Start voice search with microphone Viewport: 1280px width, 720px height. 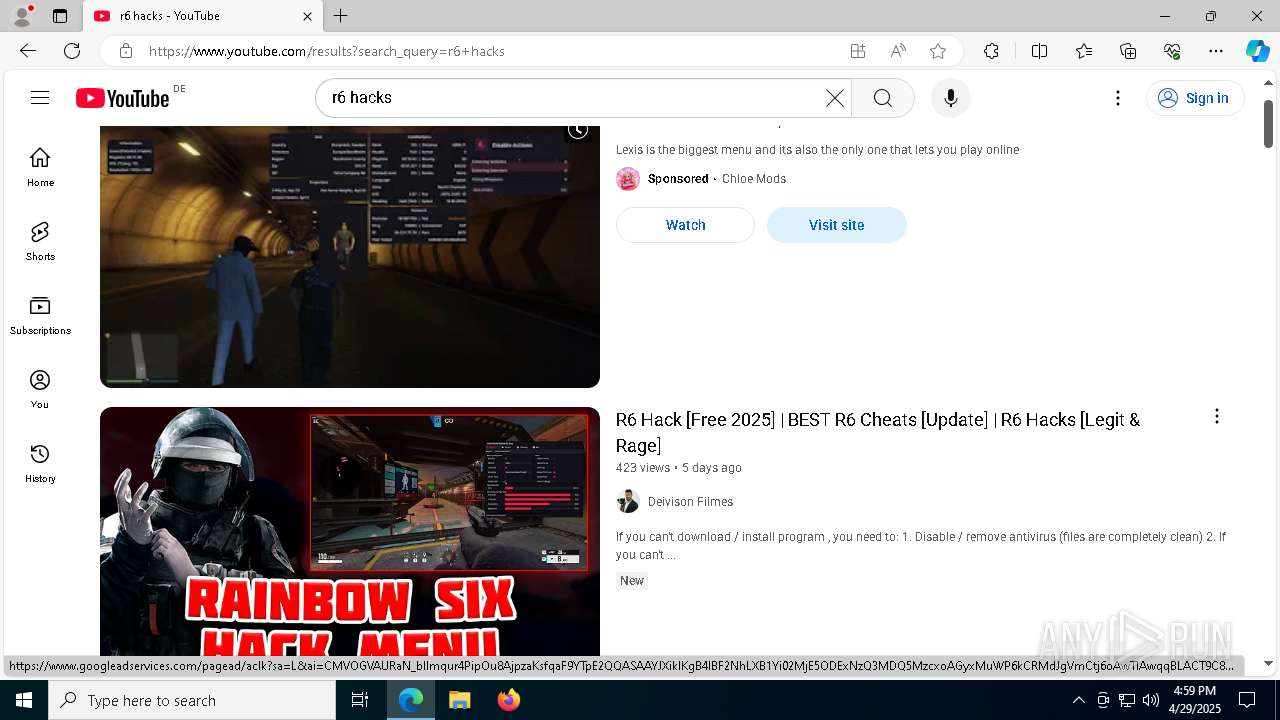pyautogui.click(x=951, y=98)
